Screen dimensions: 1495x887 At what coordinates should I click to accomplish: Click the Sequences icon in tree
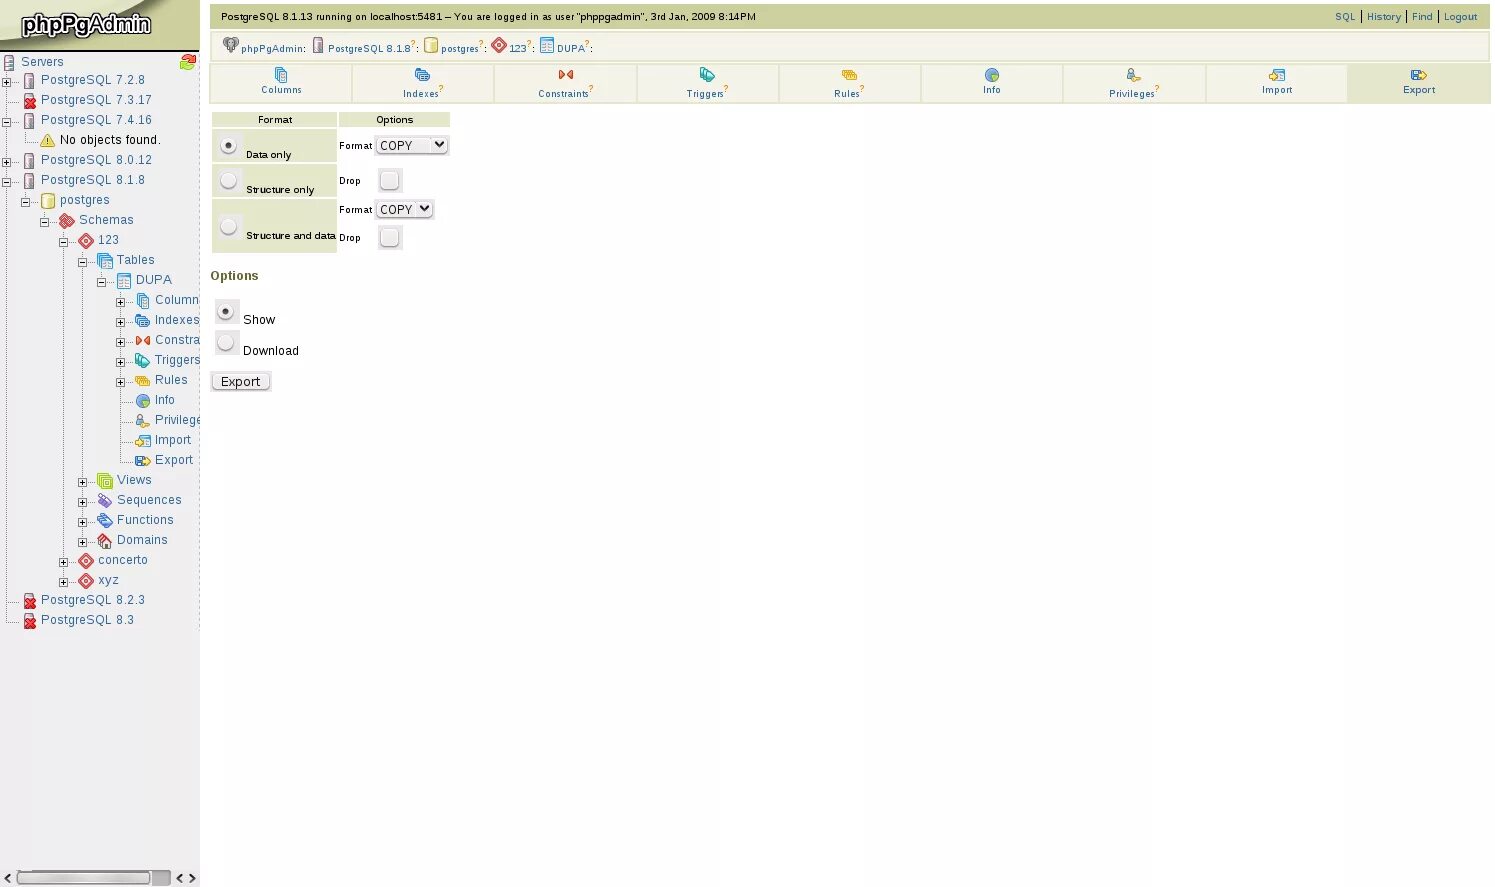105,501
